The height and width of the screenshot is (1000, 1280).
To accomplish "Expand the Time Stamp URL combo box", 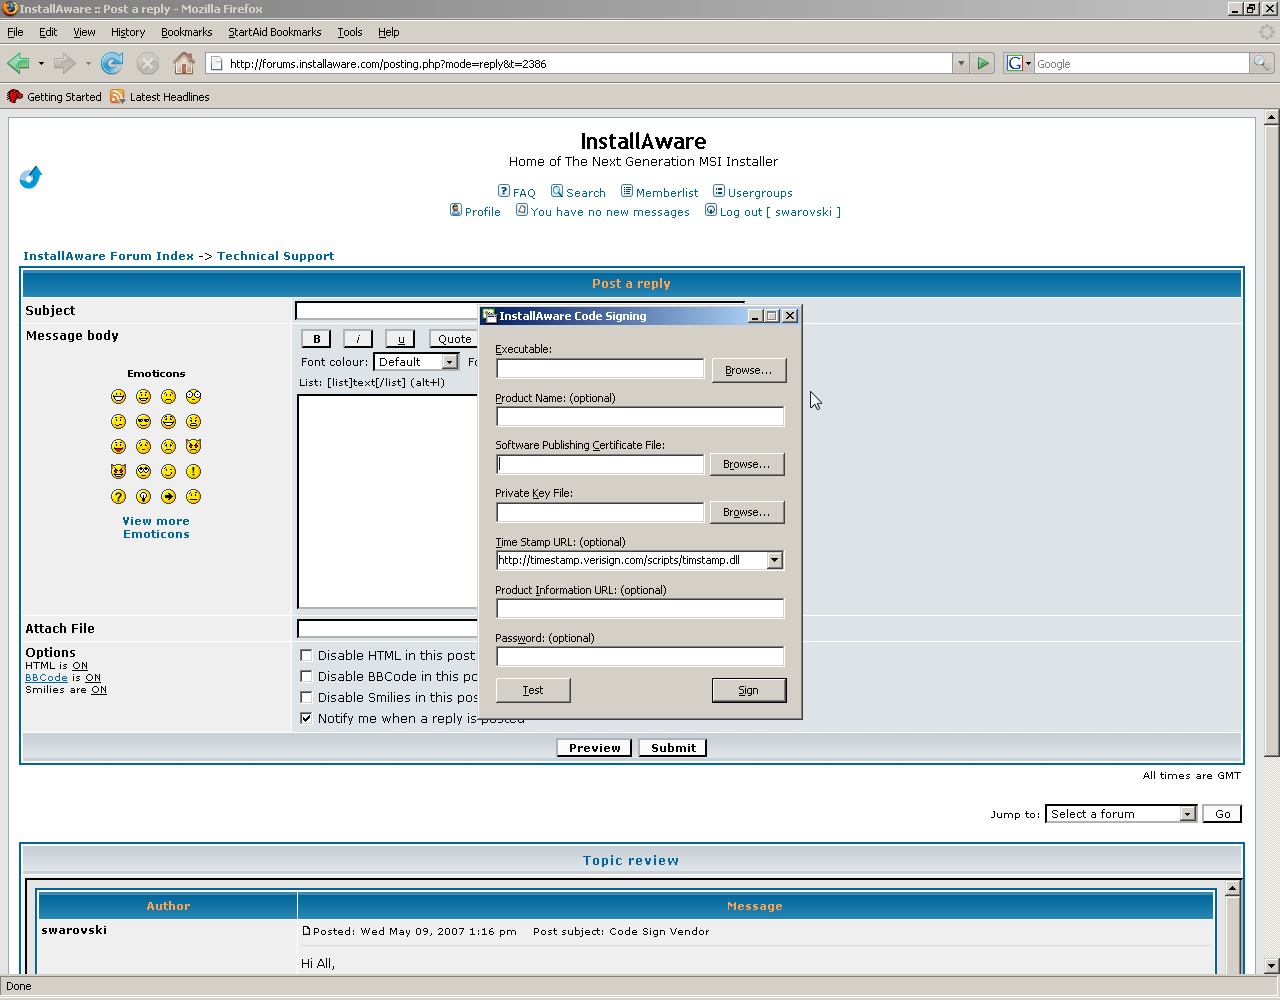I will click(x=775, y=560).
